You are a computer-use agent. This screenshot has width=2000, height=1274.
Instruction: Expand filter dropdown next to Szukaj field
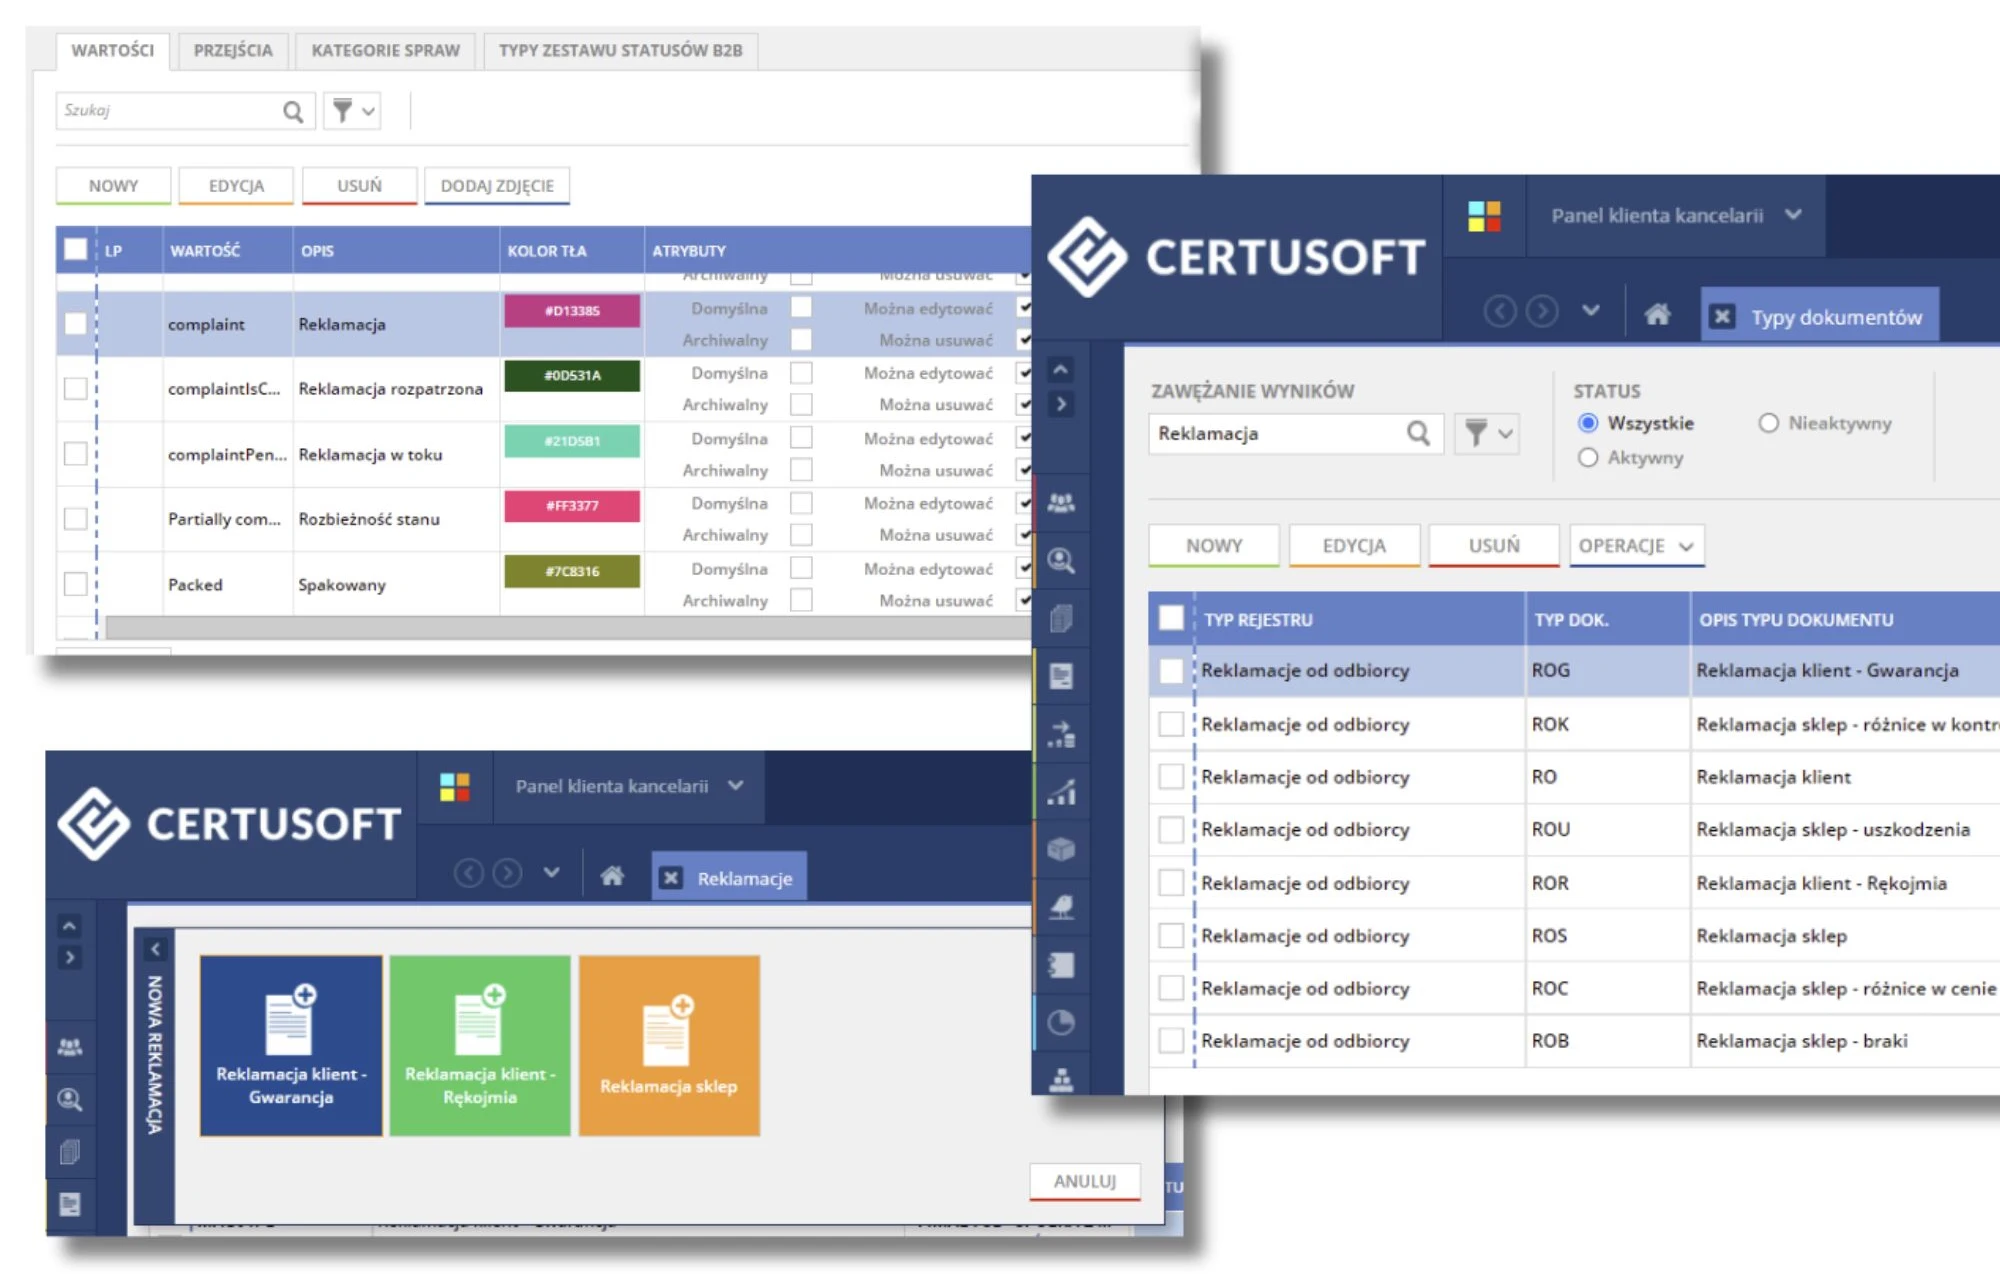353,111
